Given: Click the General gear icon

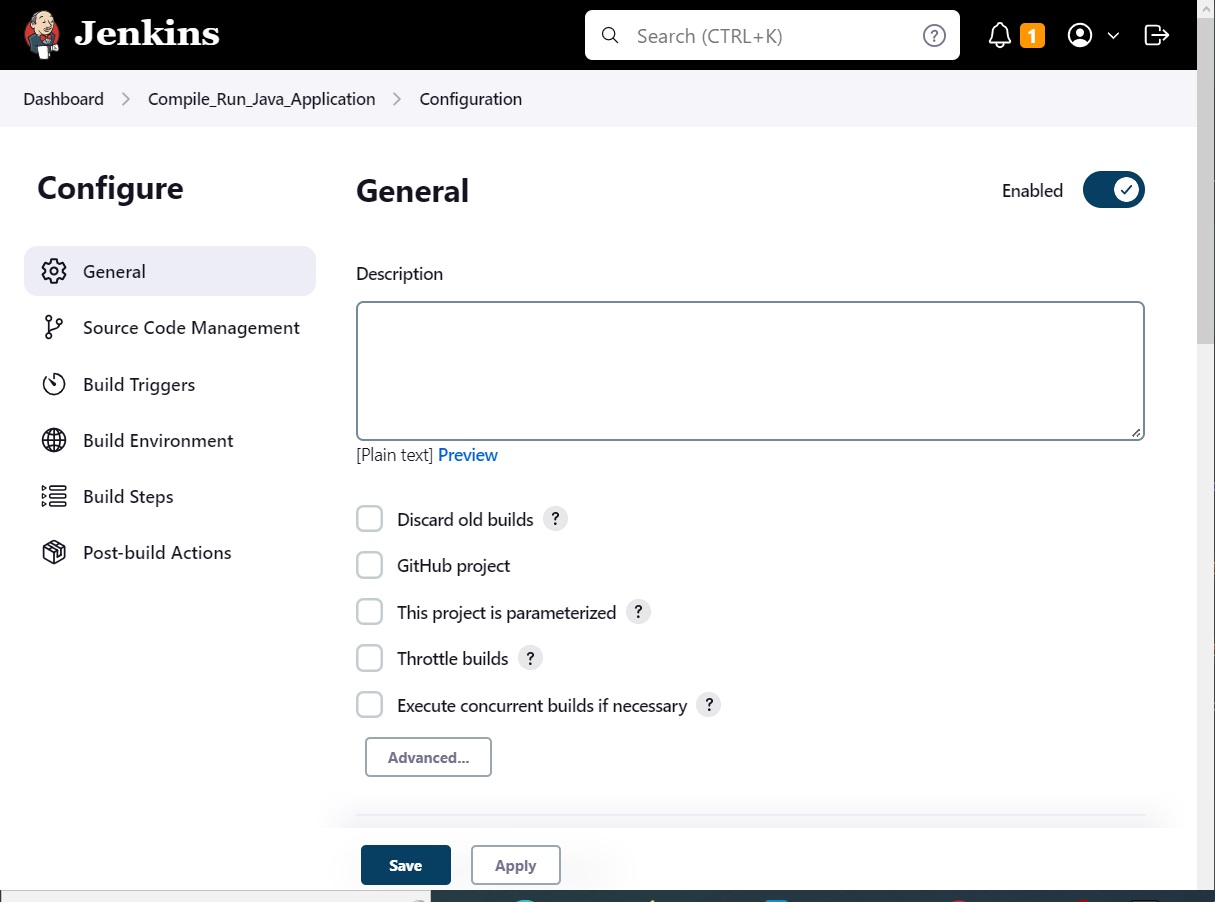Looking at the screenshot, I should click(54, 271).
